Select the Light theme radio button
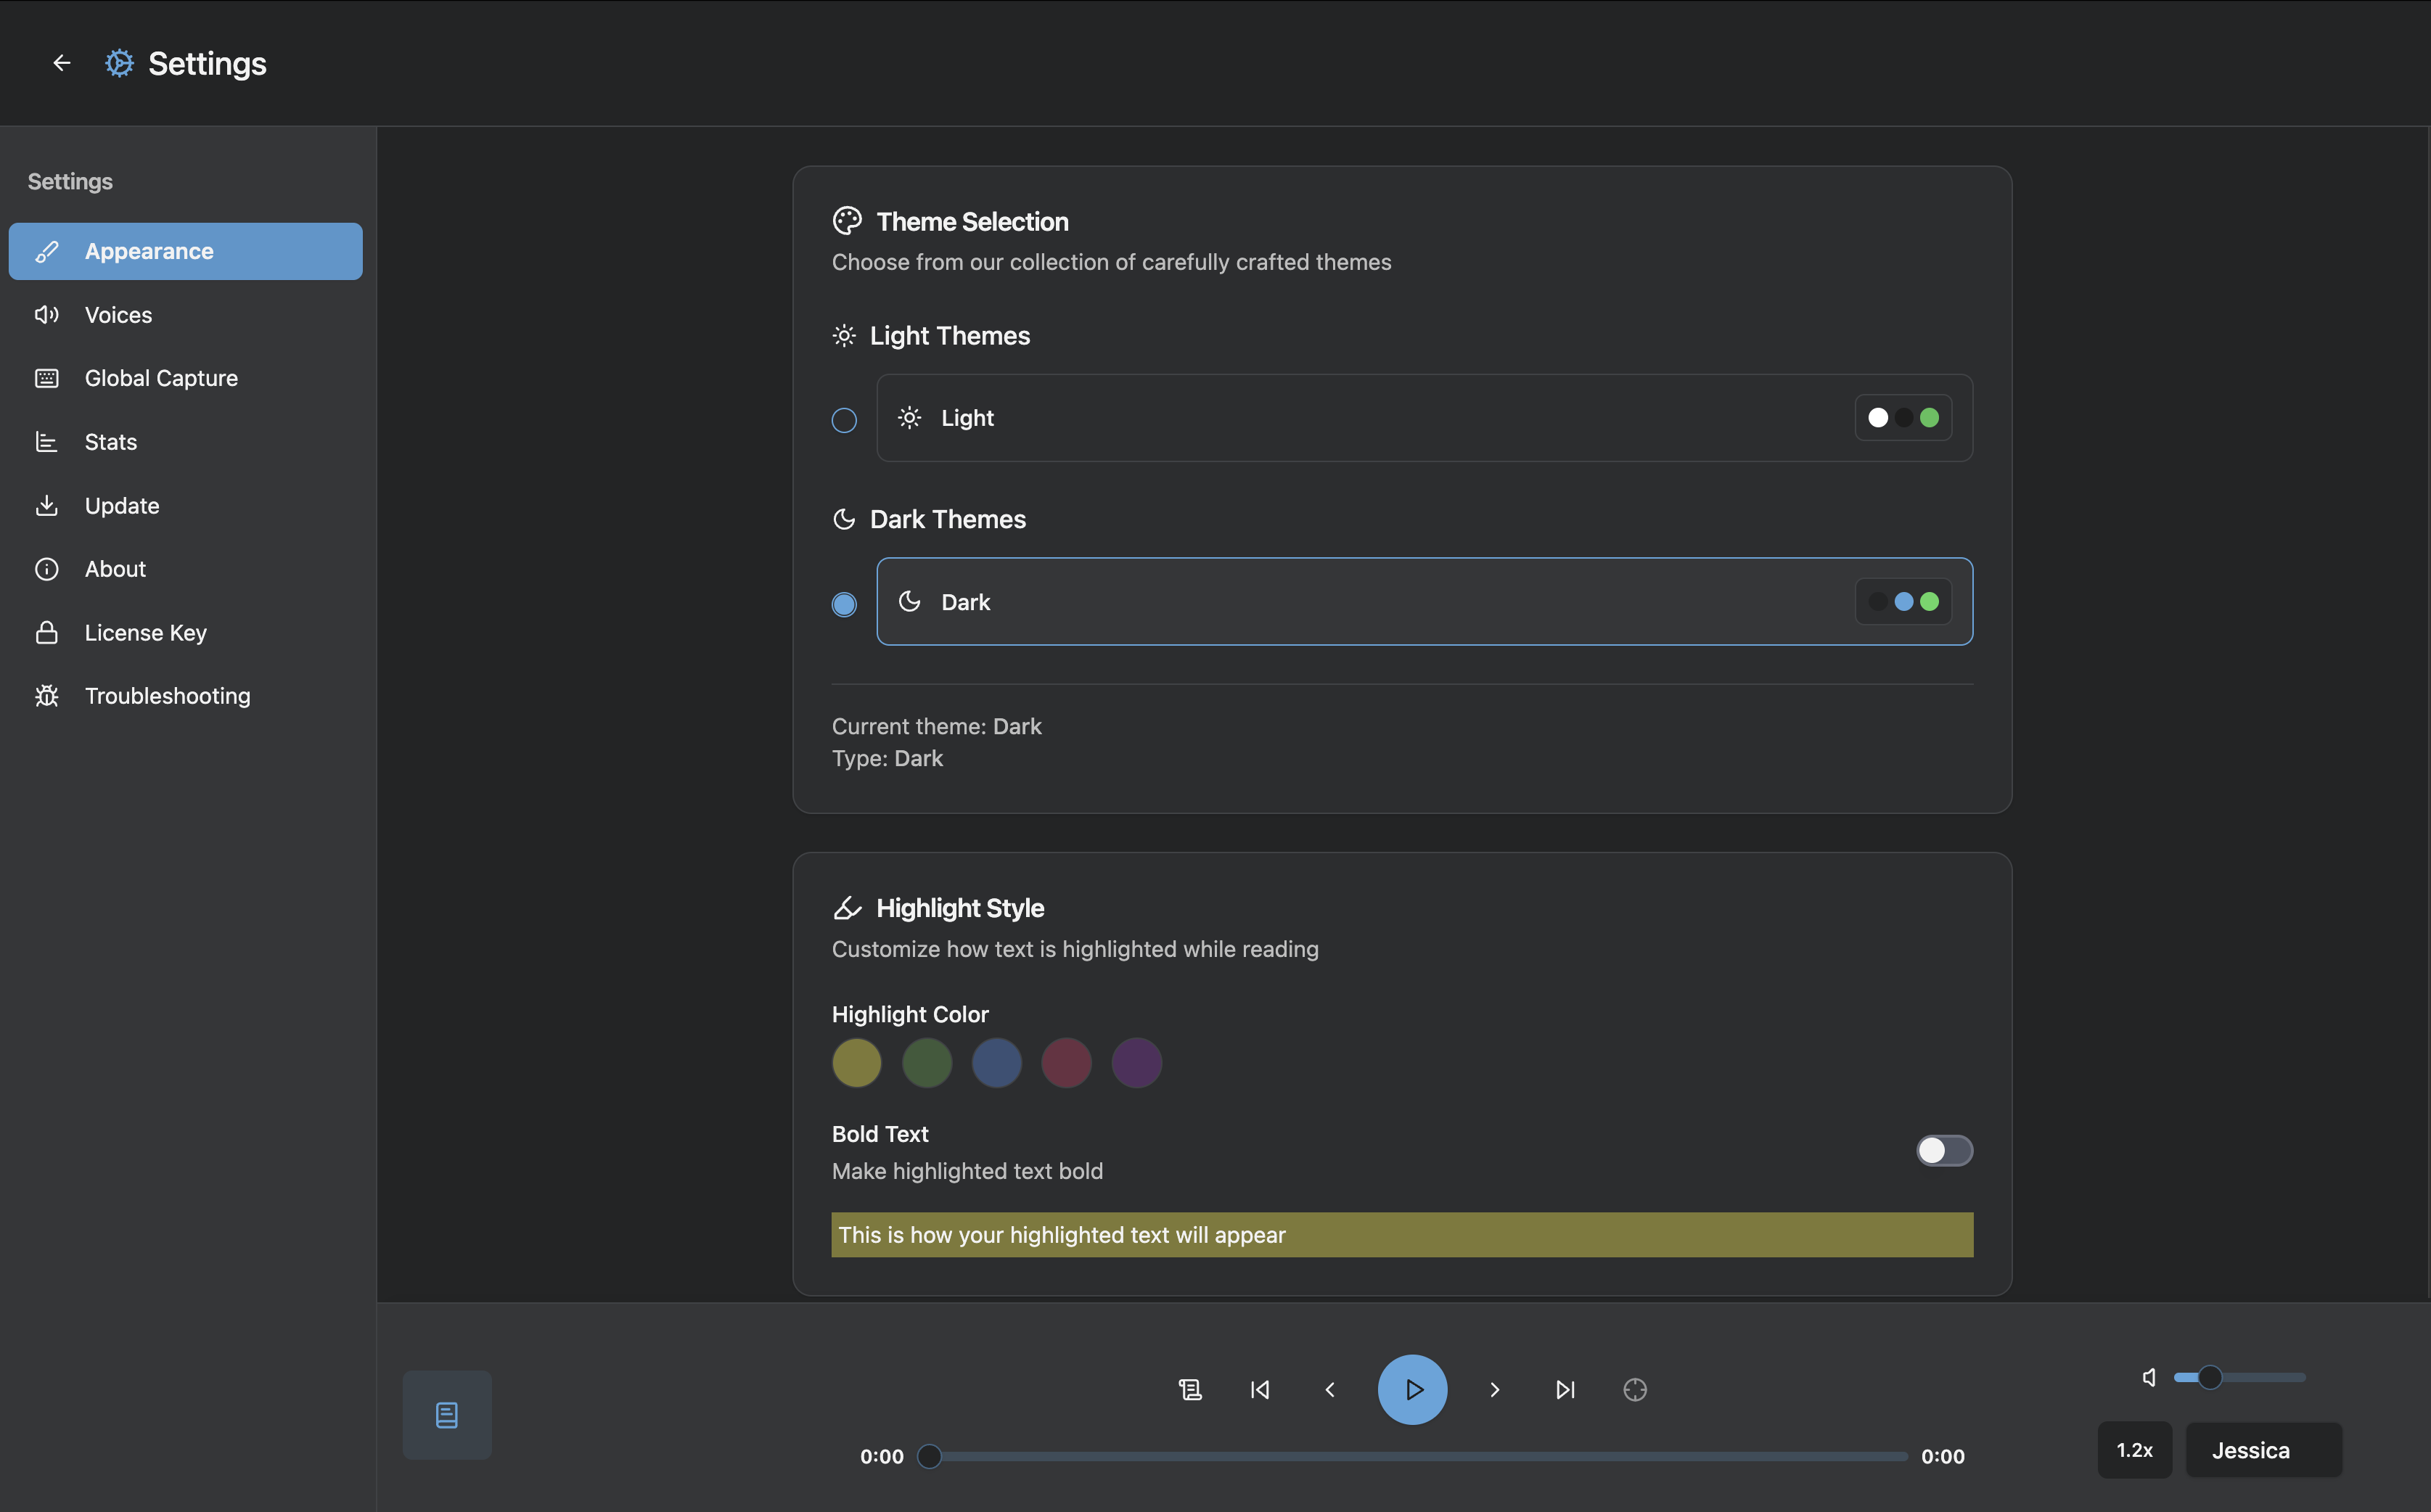The width and height of the screenshot is (2431, 1512). click(x=844, y=420)
